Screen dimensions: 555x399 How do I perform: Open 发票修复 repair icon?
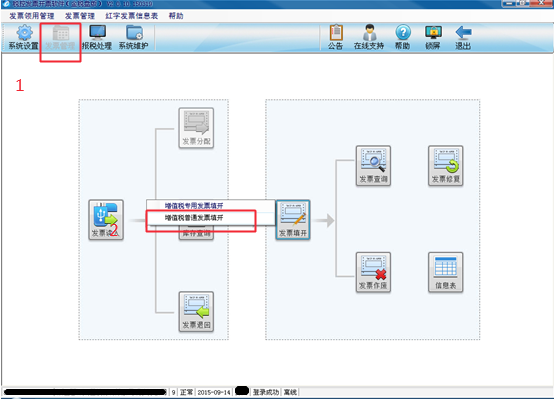click(446, 166)
